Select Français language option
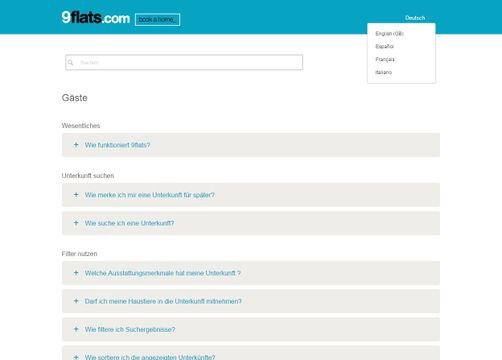The width and height of the screenshot is (502, 360). [385, 59]
